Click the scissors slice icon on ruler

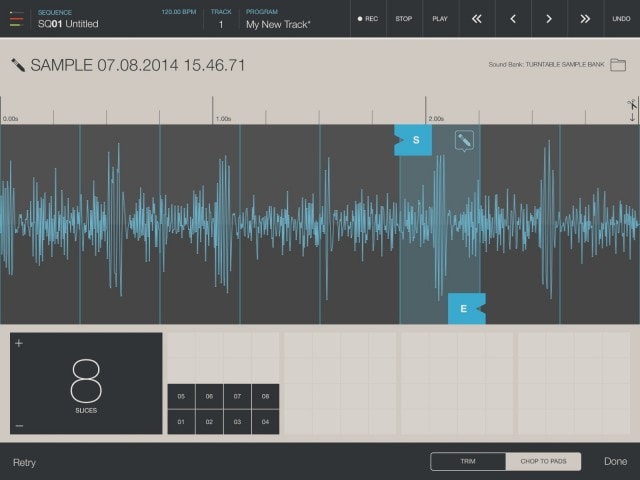pos(632,104)
